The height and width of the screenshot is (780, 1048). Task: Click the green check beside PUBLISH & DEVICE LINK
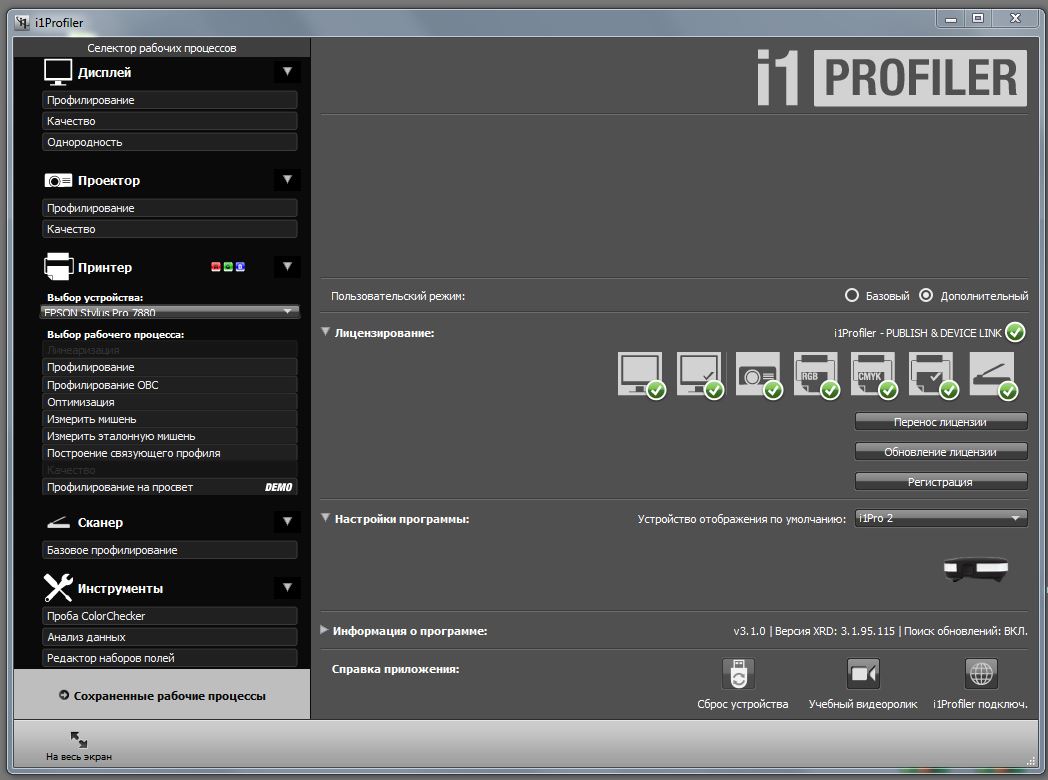pyautogui.click(x=1015, y=332)
